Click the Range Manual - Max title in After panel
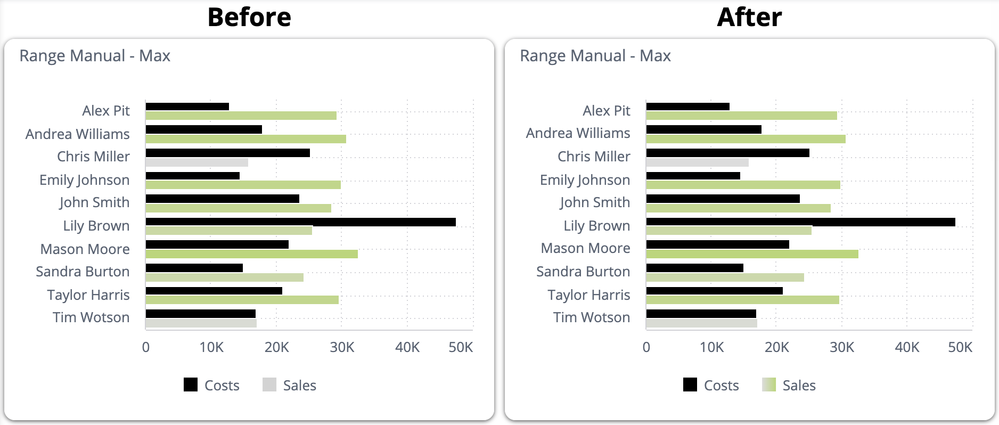Screen dimensions: 999x425 [x=595, y=56]
